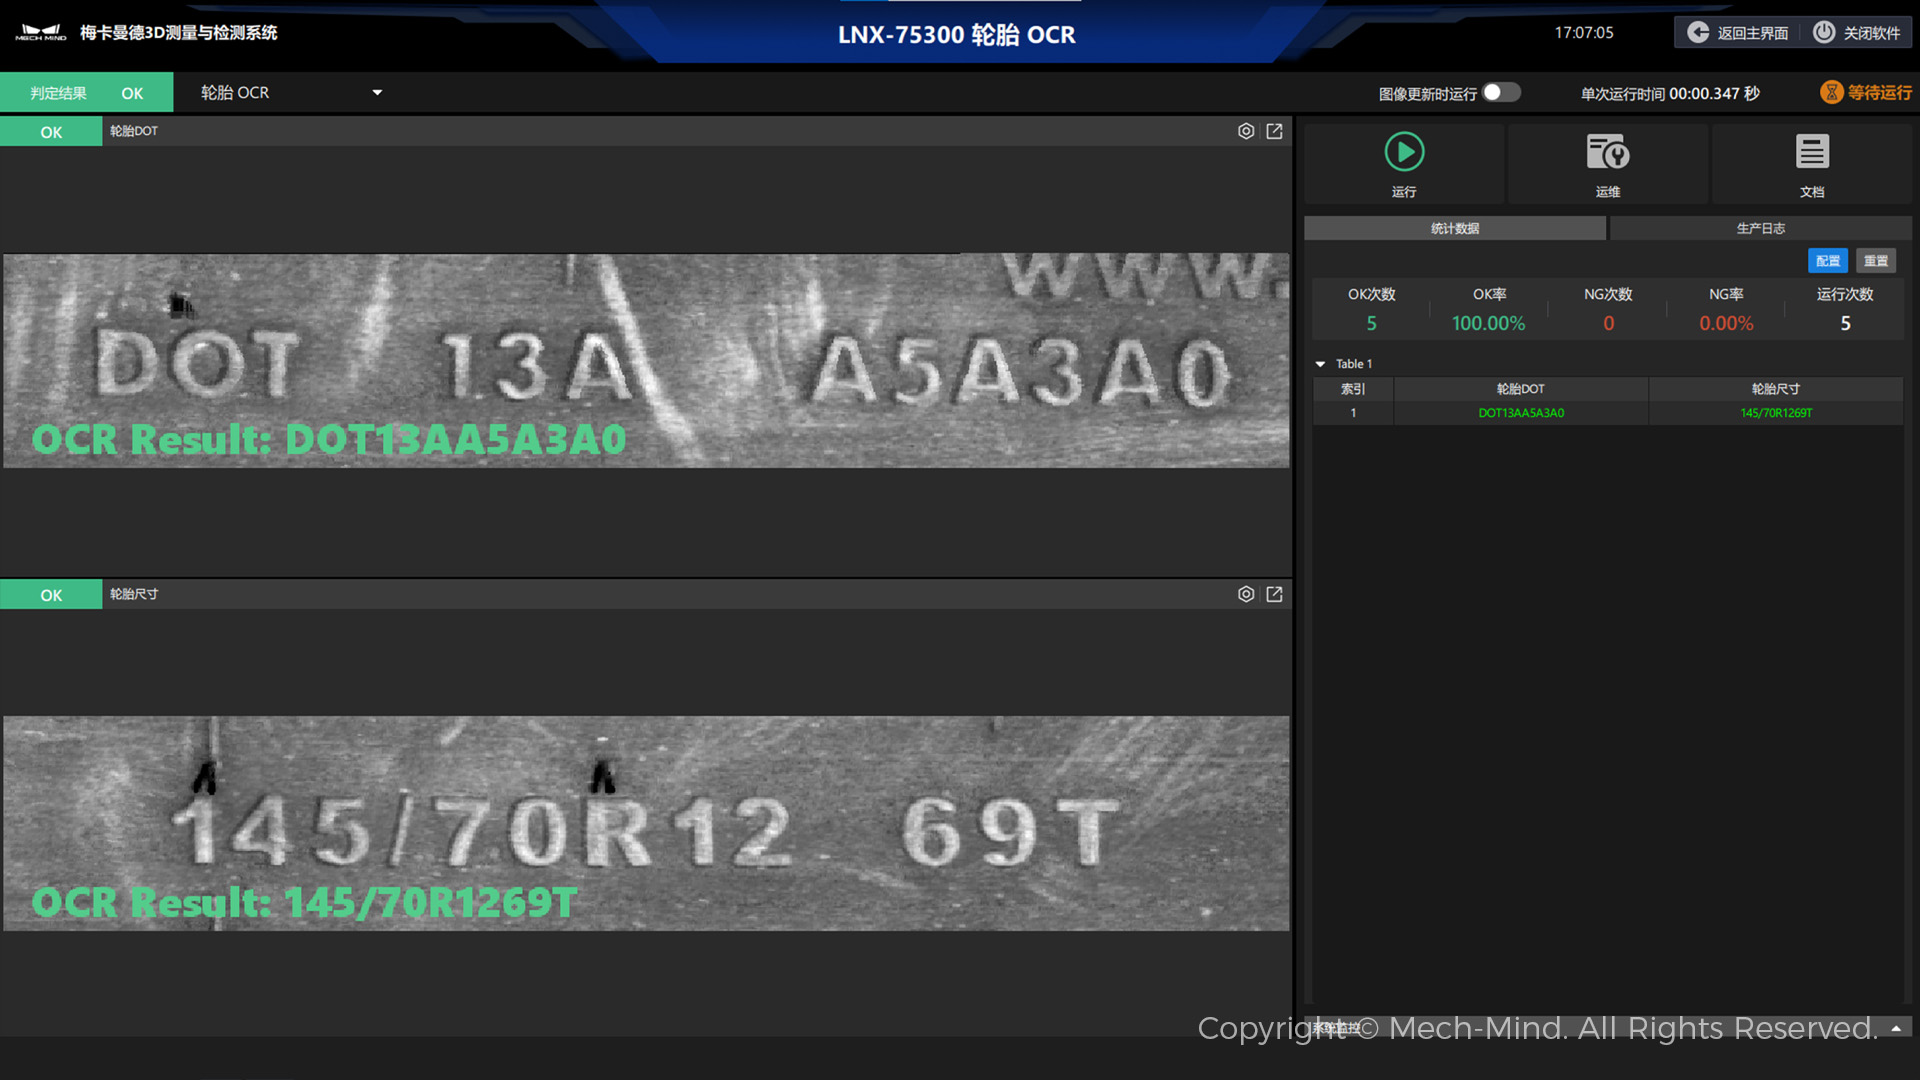Viewport: 1920px width, 1080px height.
Task: Click the Run (运行) play icon
Action: (1404, 152)
